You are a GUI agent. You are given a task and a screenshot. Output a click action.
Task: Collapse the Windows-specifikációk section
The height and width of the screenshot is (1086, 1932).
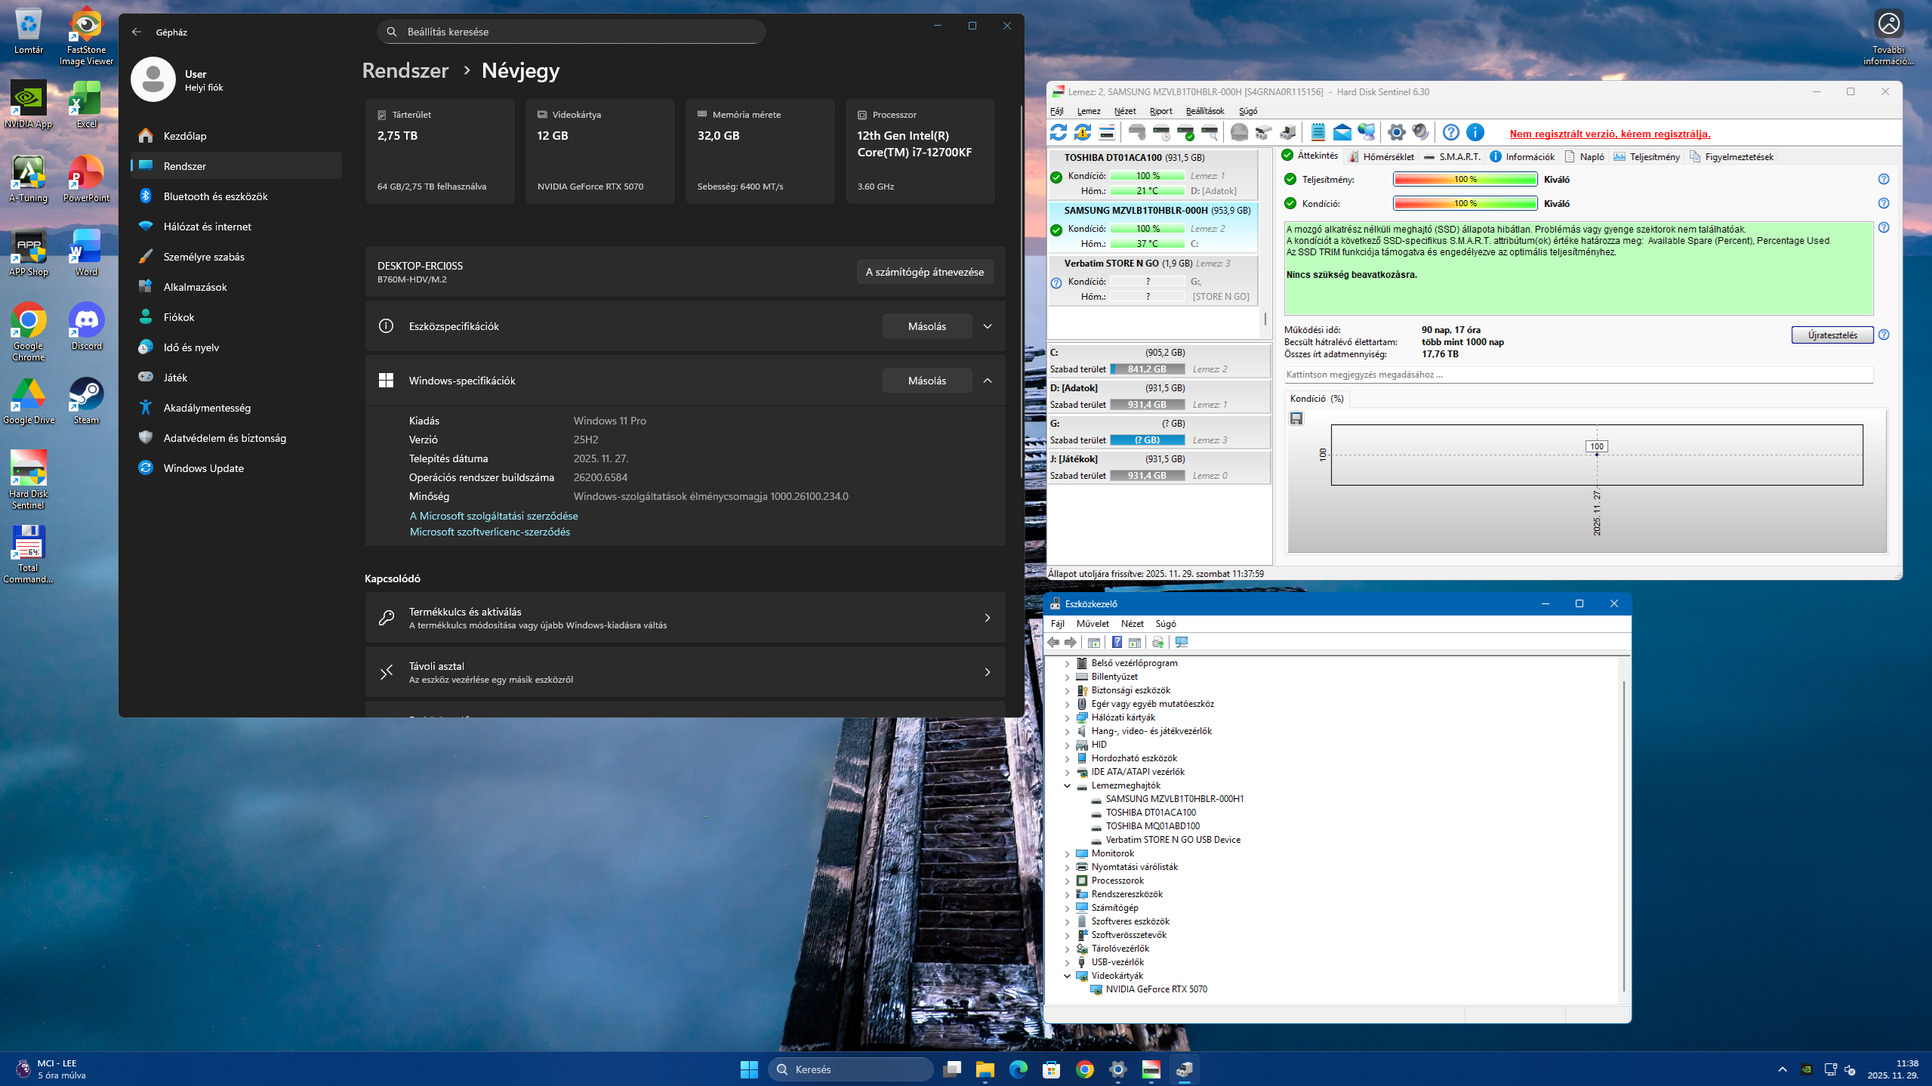[987, 381]
